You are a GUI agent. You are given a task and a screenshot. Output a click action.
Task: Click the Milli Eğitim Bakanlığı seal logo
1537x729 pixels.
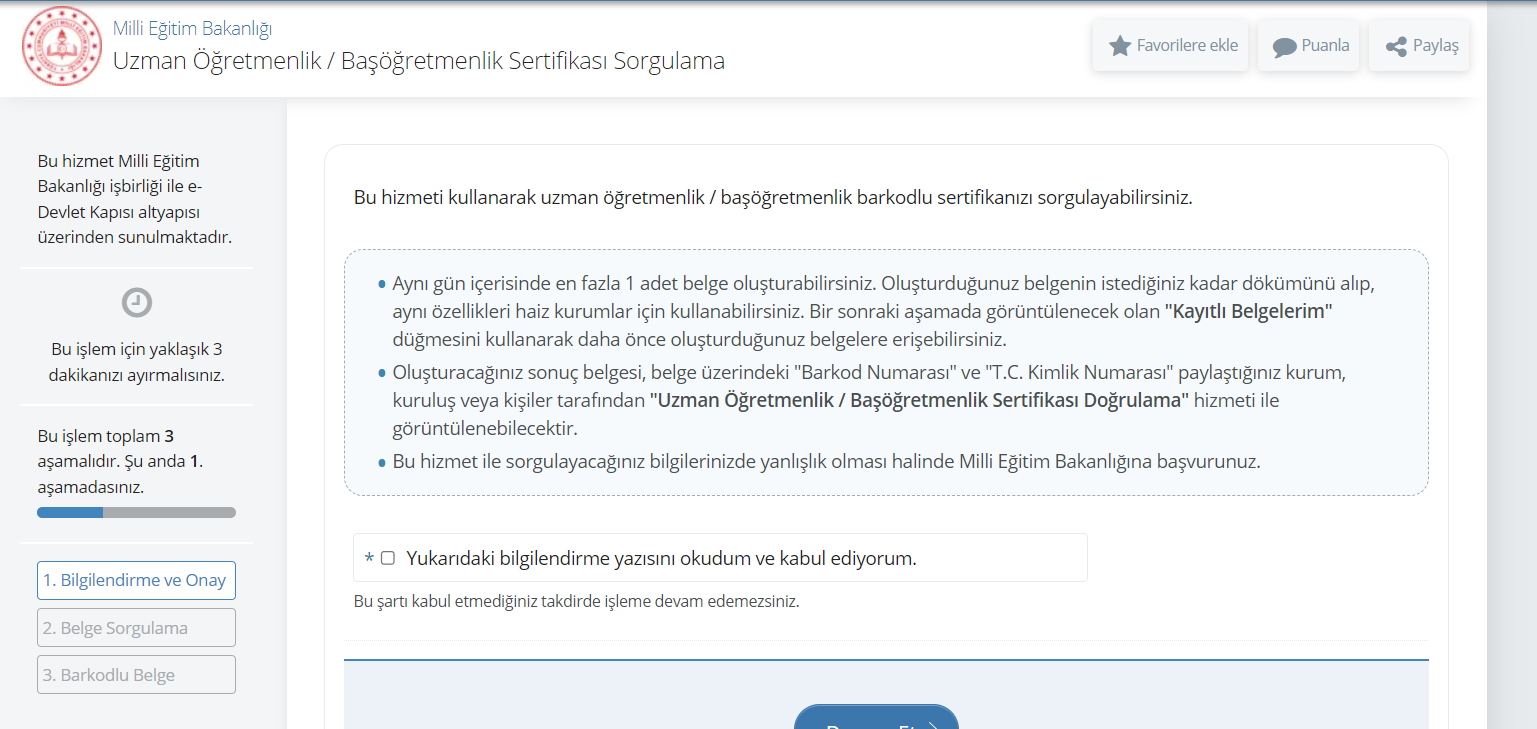click(x=61, y=45)
